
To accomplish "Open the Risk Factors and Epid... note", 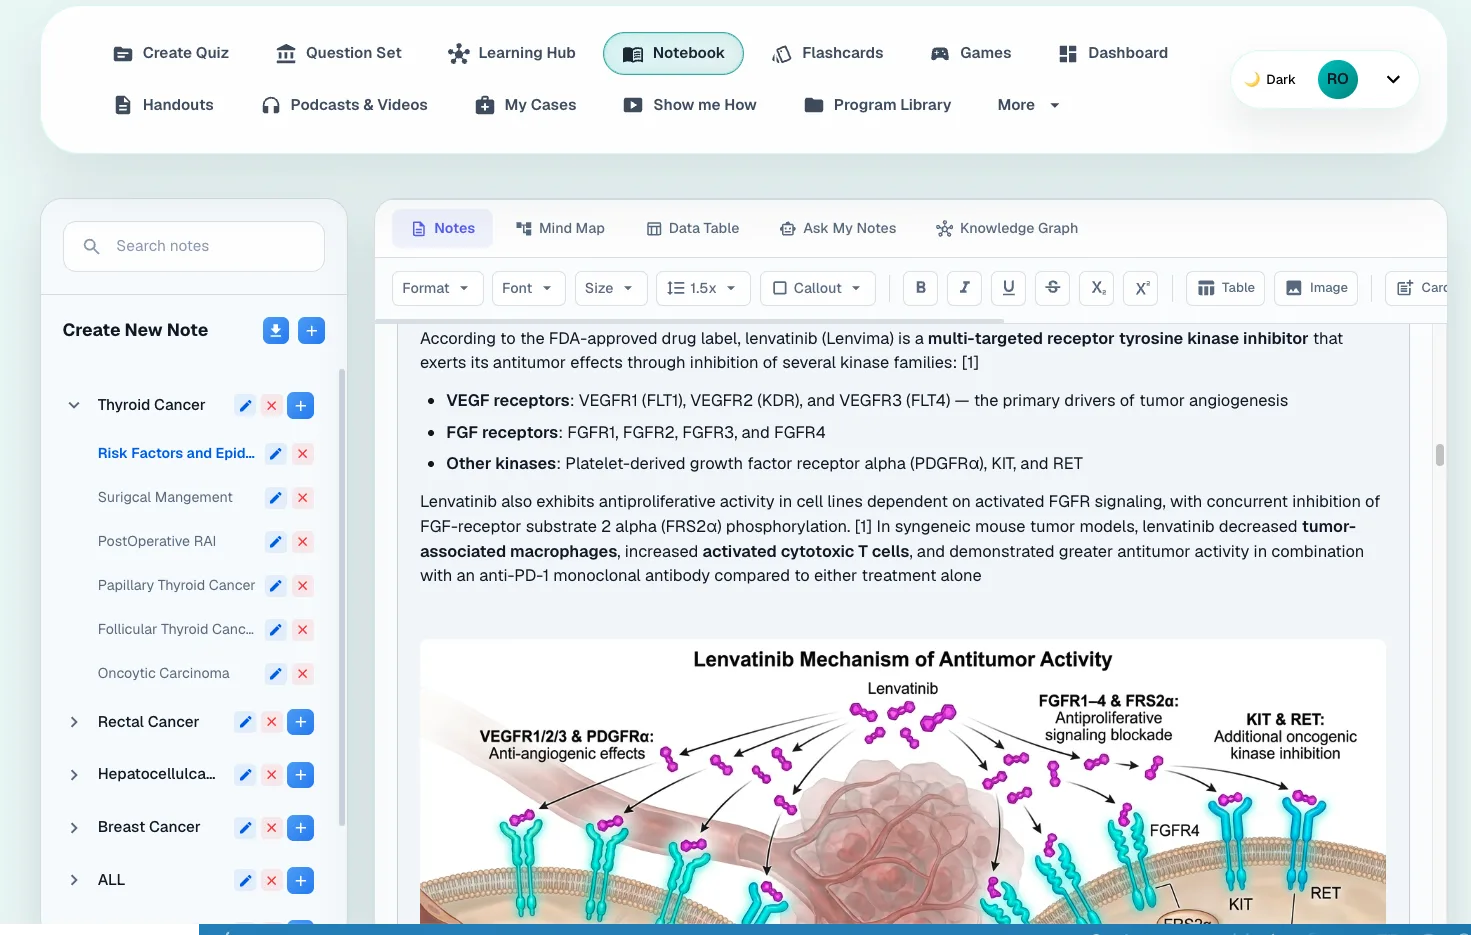I will coord(176,453).
